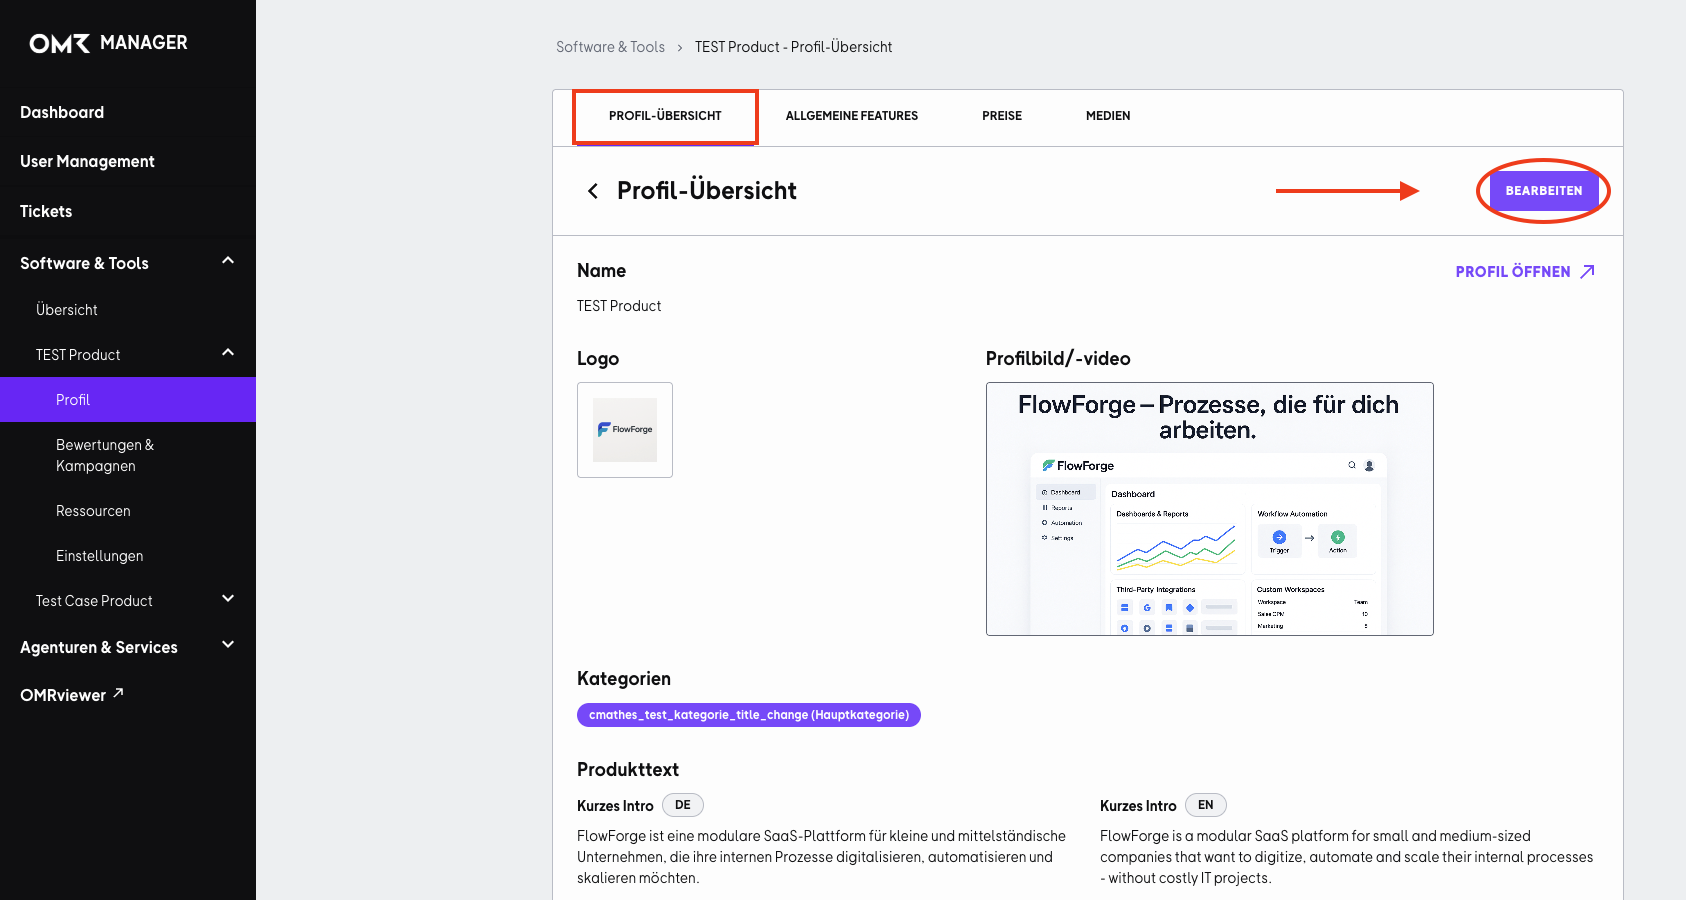This screenshot has height=900, width=1686.
Task: Expand the Agenturen & Services section
Action: tap(228, 645)
